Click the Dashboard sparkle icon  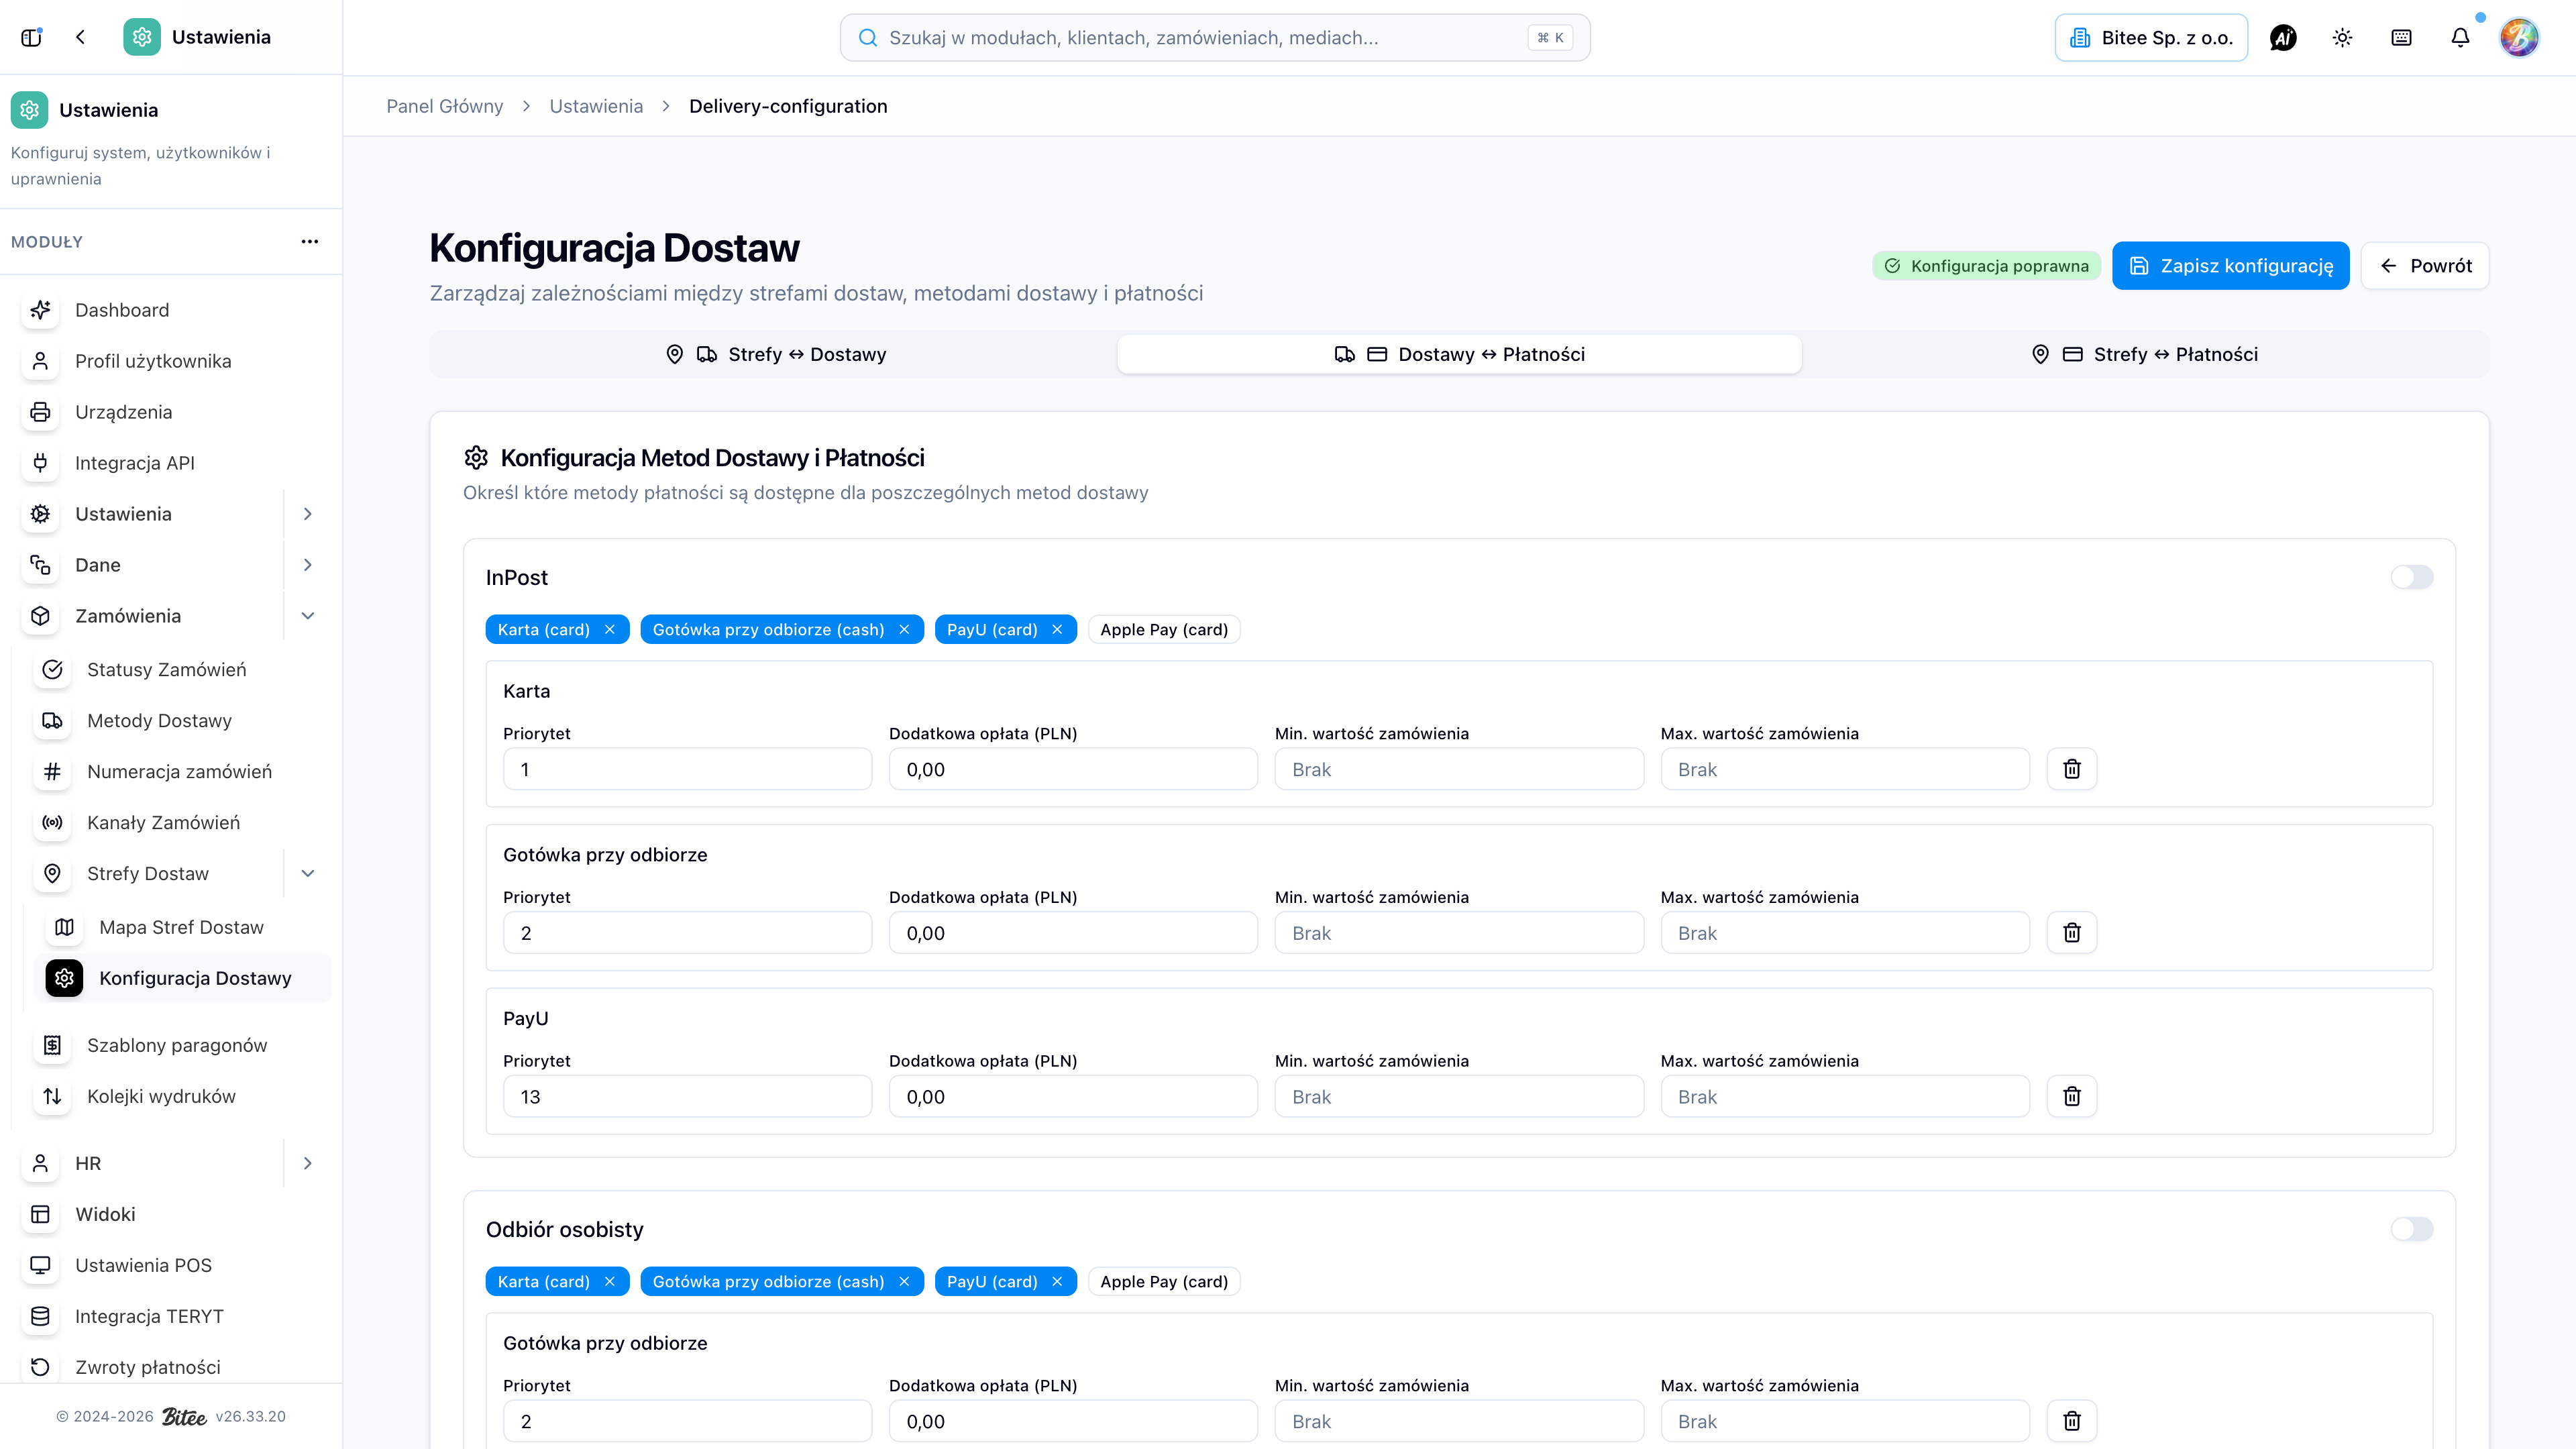pyautogui.click(x=40, y=310)
